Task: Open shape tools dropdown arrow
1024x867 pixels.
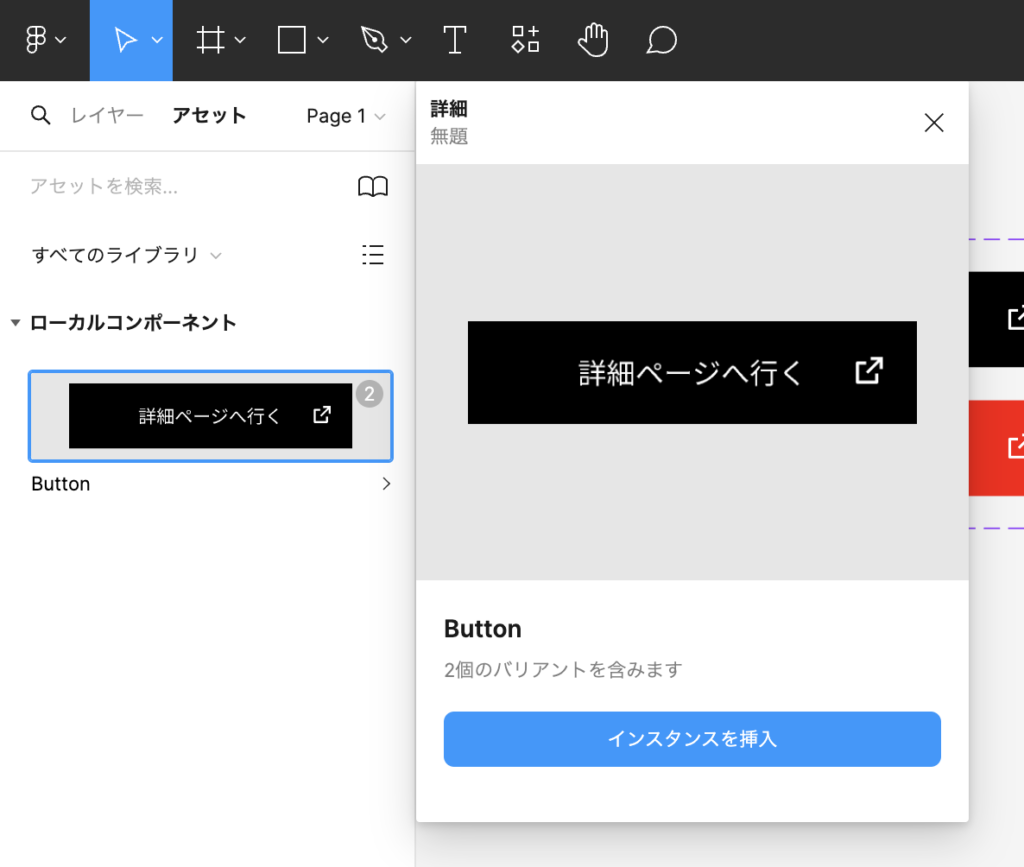Action: point(323,40)
